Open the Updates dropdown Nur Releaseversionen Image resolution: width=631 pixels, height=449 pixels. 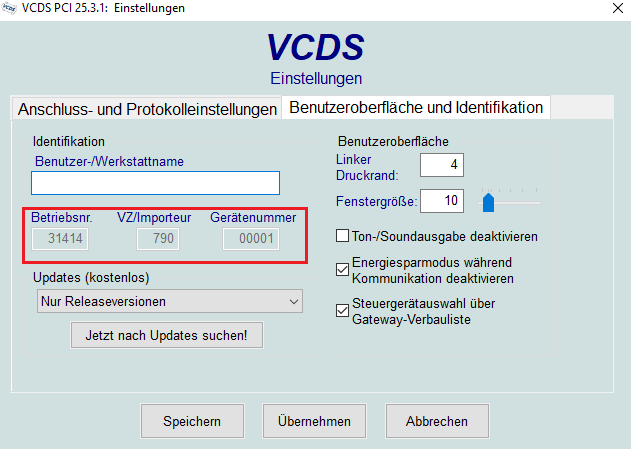click(170, 301)
